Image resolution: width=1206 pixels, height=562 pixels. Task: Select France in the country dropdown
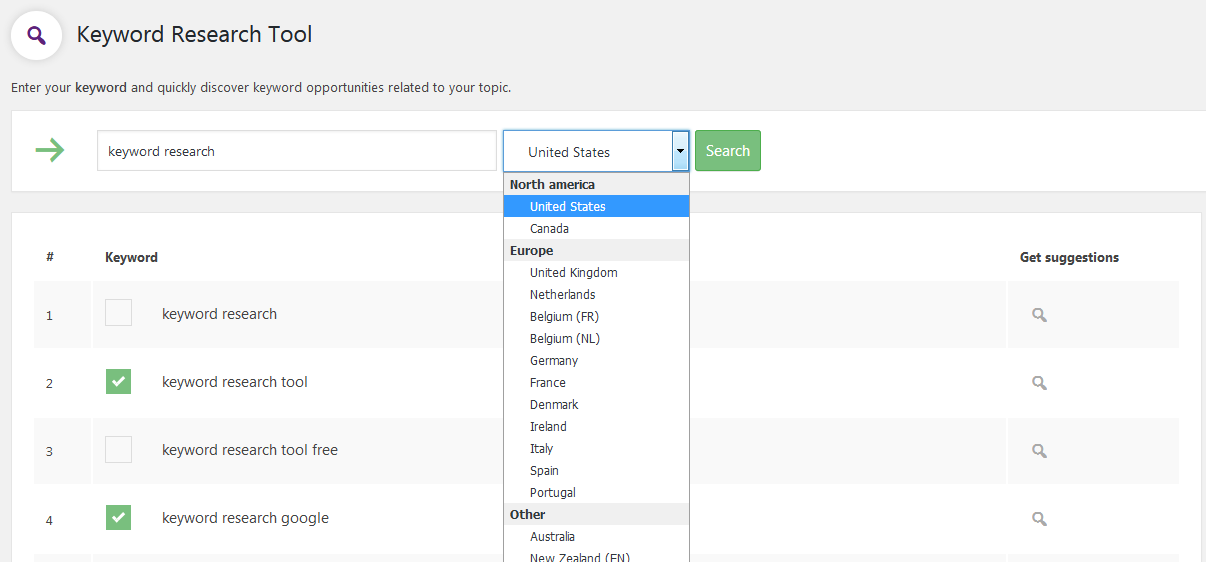pos(548,383)
